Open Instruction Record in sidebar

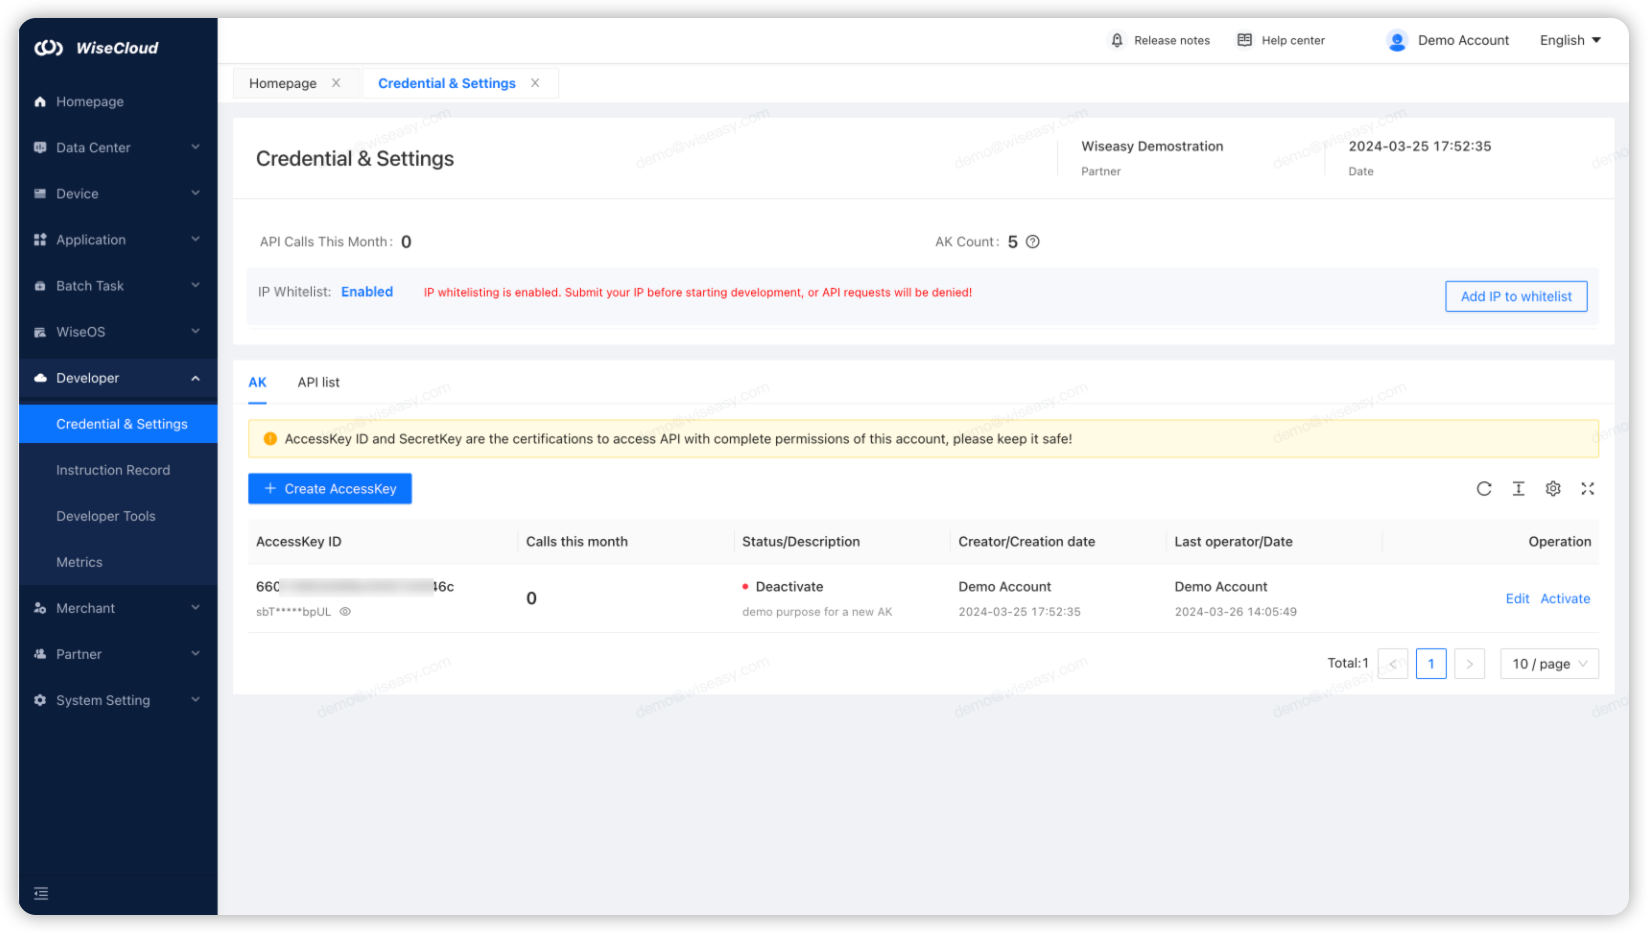113,470
